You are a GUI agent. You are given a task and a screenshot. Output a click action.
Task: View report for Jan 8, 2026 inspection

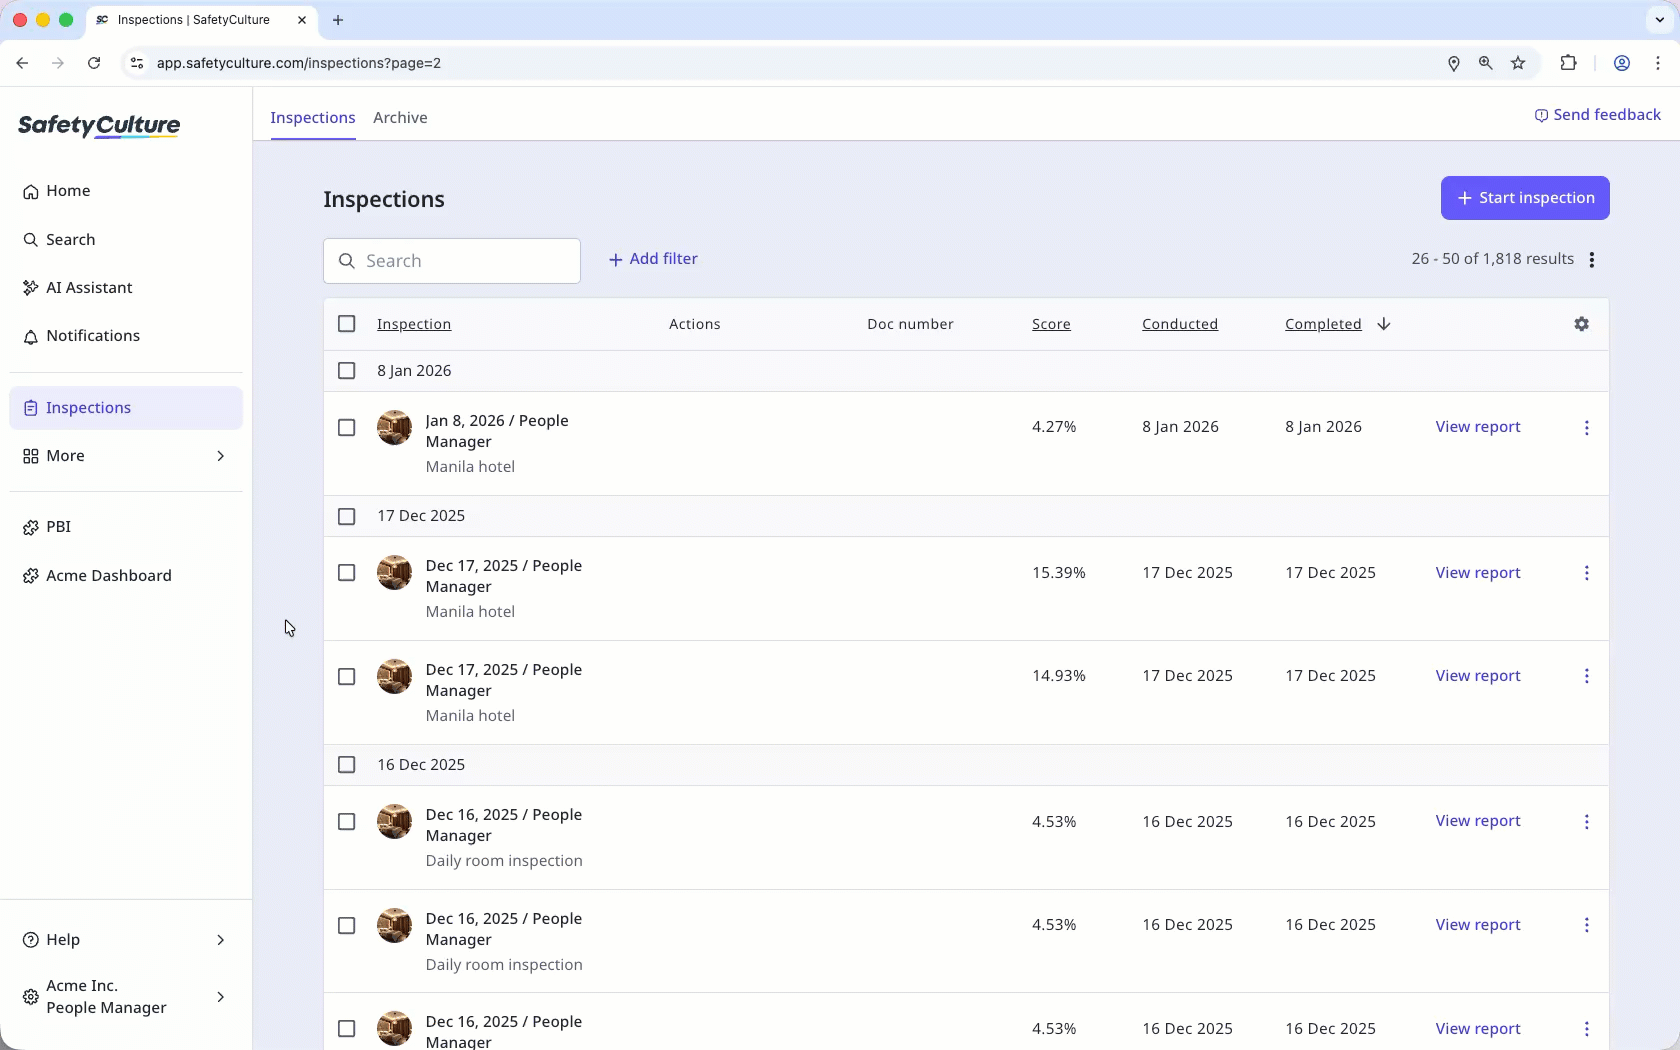(x=1478, y=427)
